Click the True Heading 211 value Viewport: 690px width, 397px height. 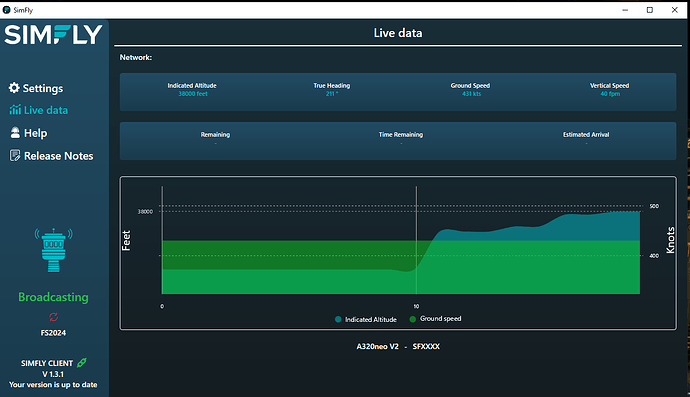tap(332, 94)
